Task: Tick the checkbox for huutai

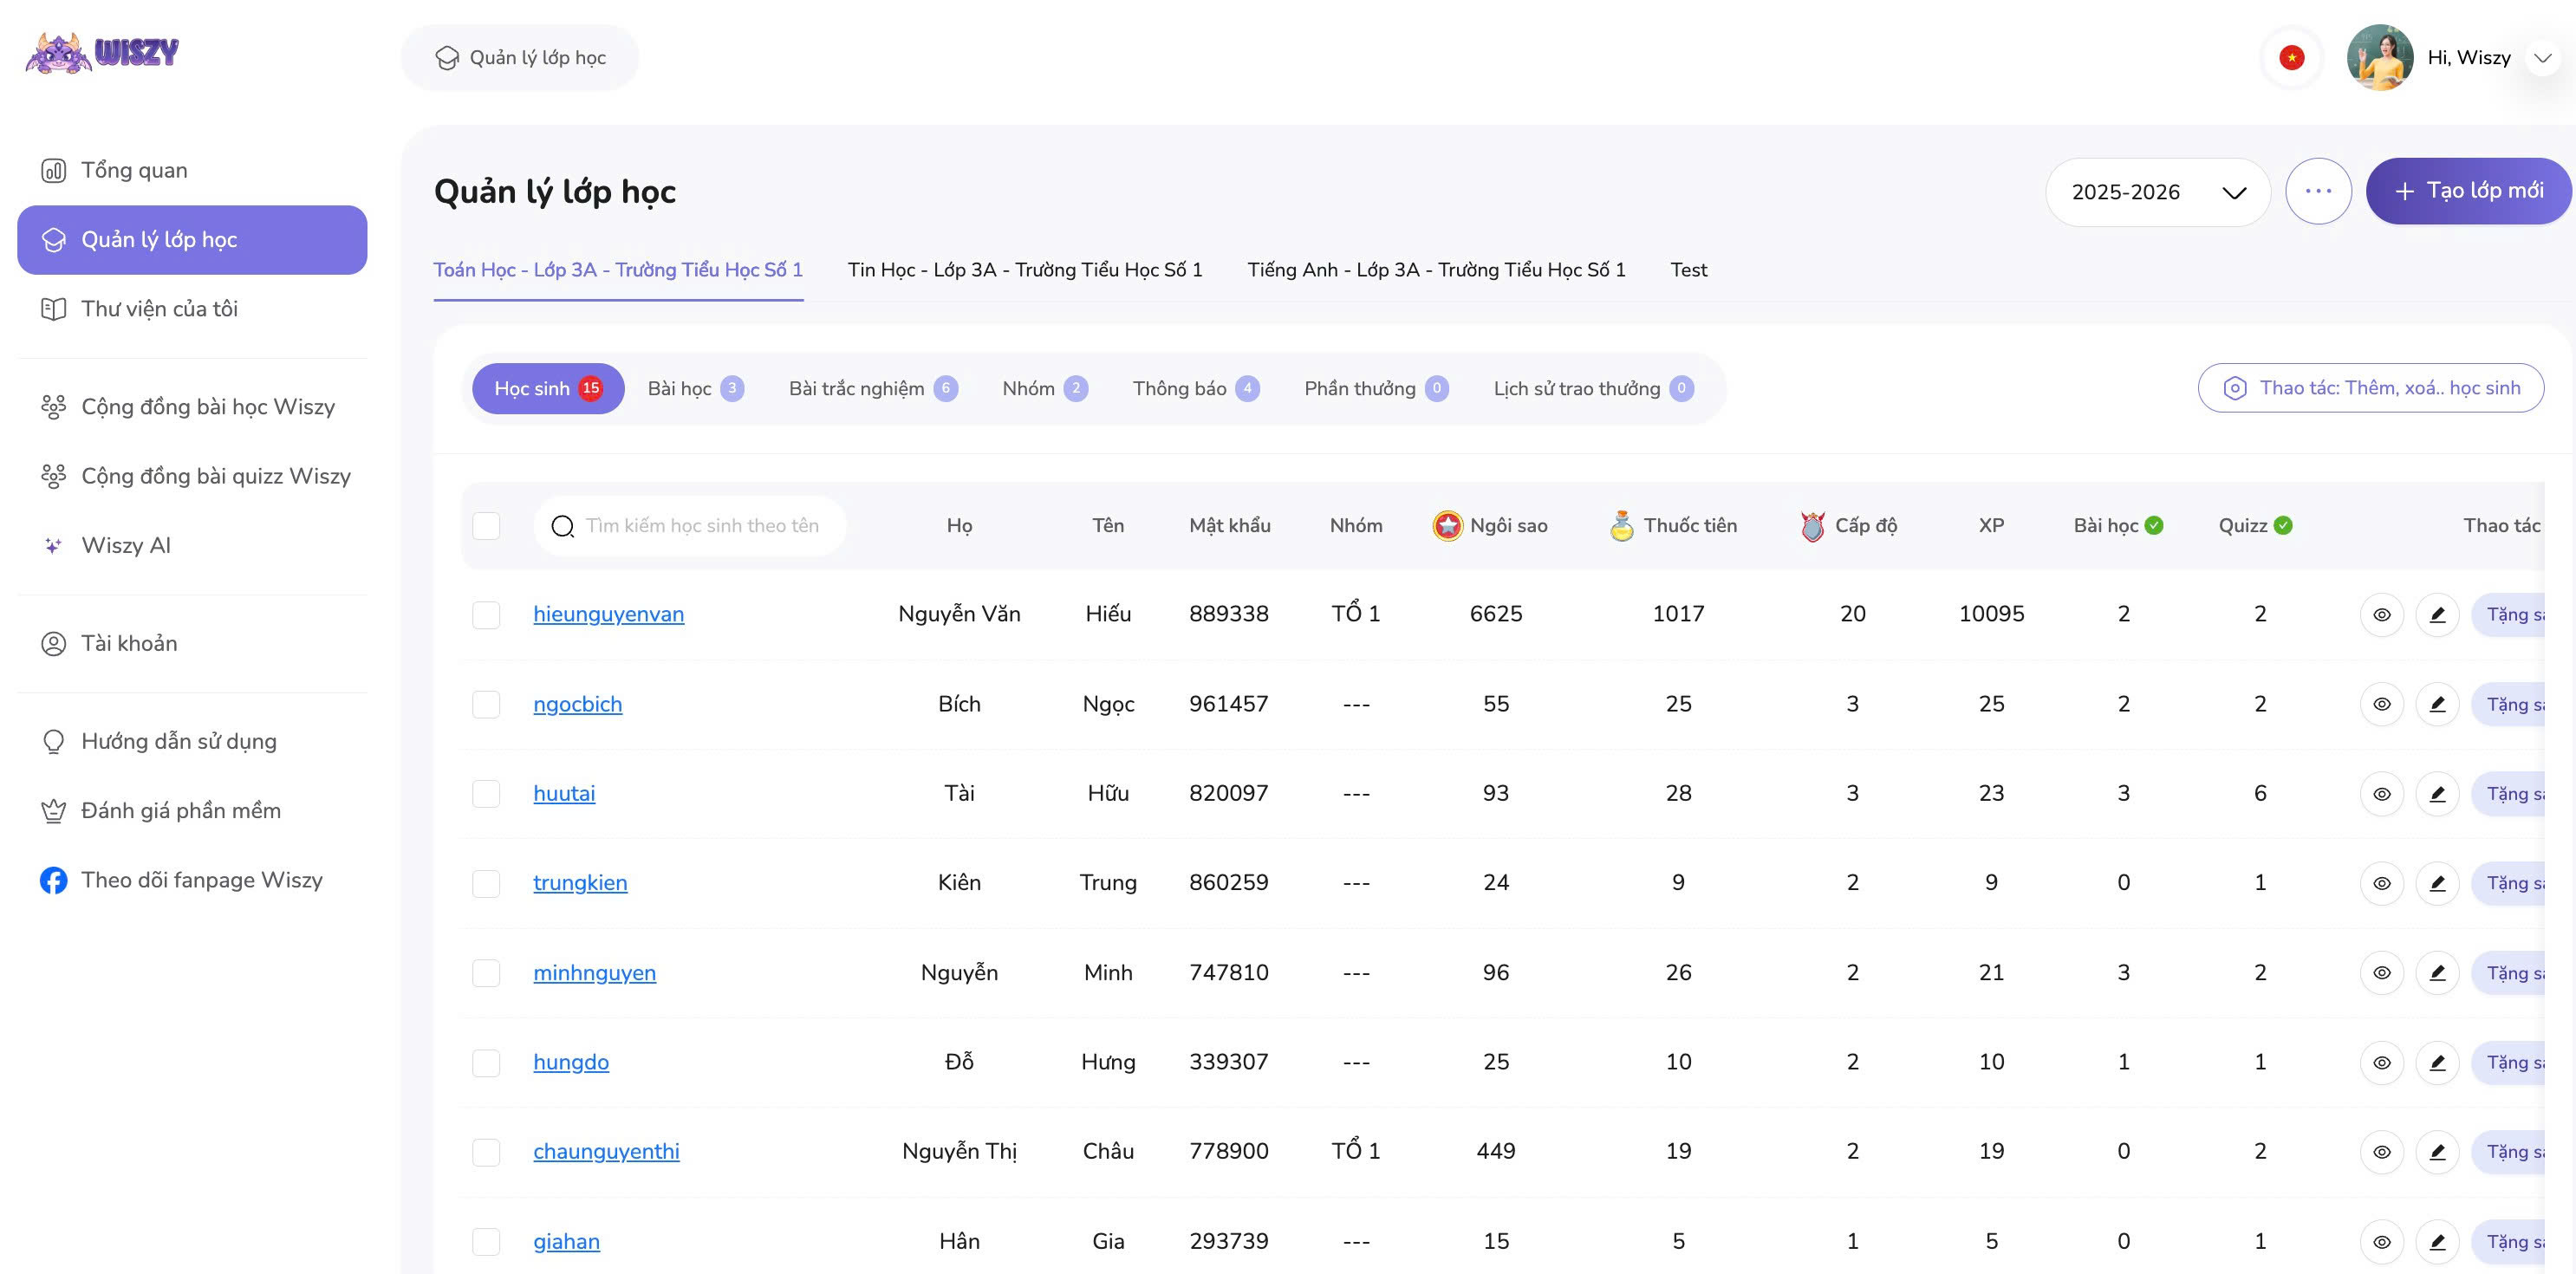Action: click(x=486, y=794)
